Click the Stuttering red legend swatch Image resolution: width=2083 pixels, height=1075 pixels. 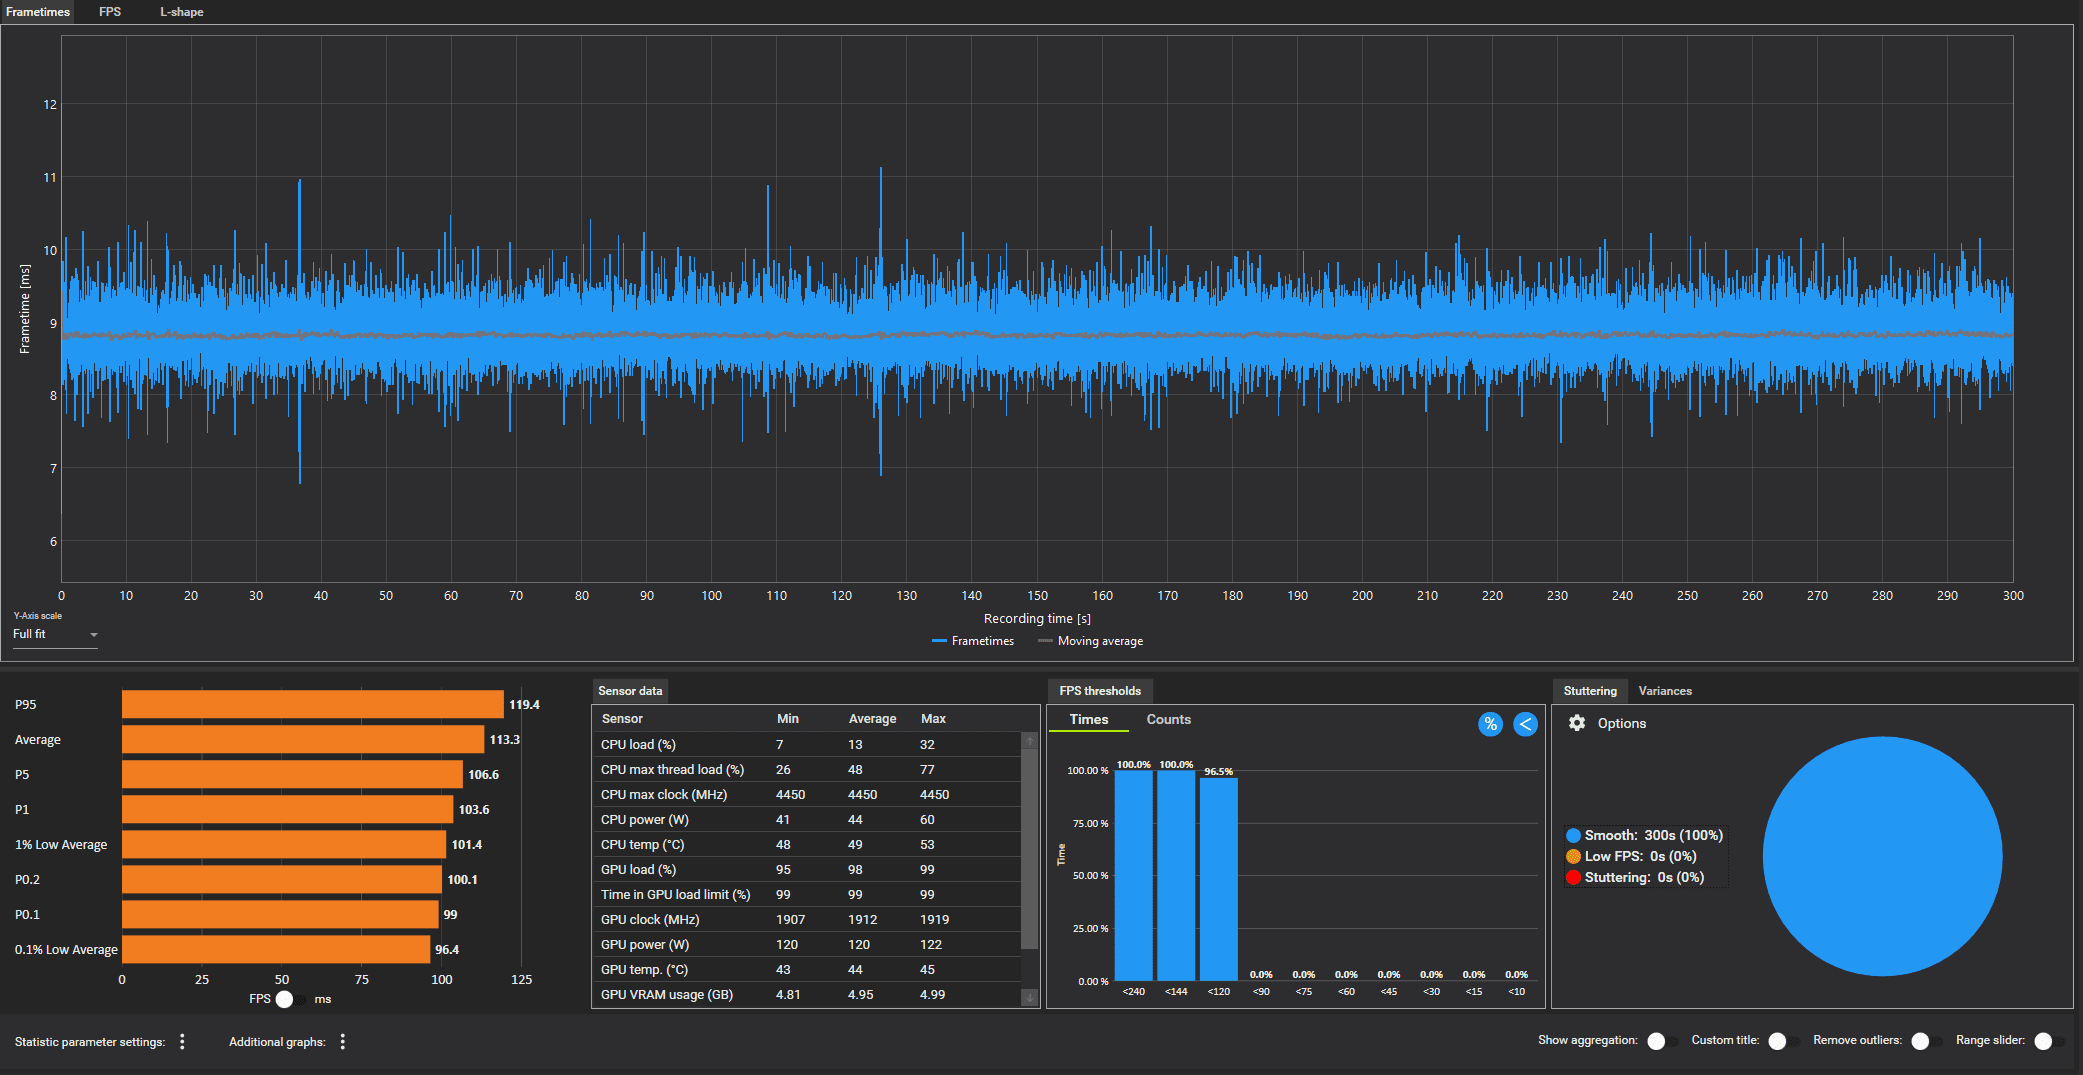pos(1573,878)
